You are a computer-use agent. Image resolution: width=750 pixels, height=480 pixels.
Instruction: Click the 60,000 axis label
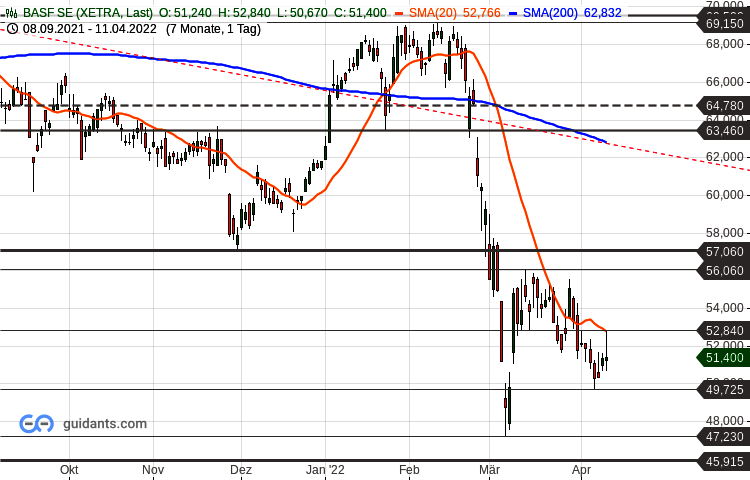pyautogui.click(x=725, y=195)
